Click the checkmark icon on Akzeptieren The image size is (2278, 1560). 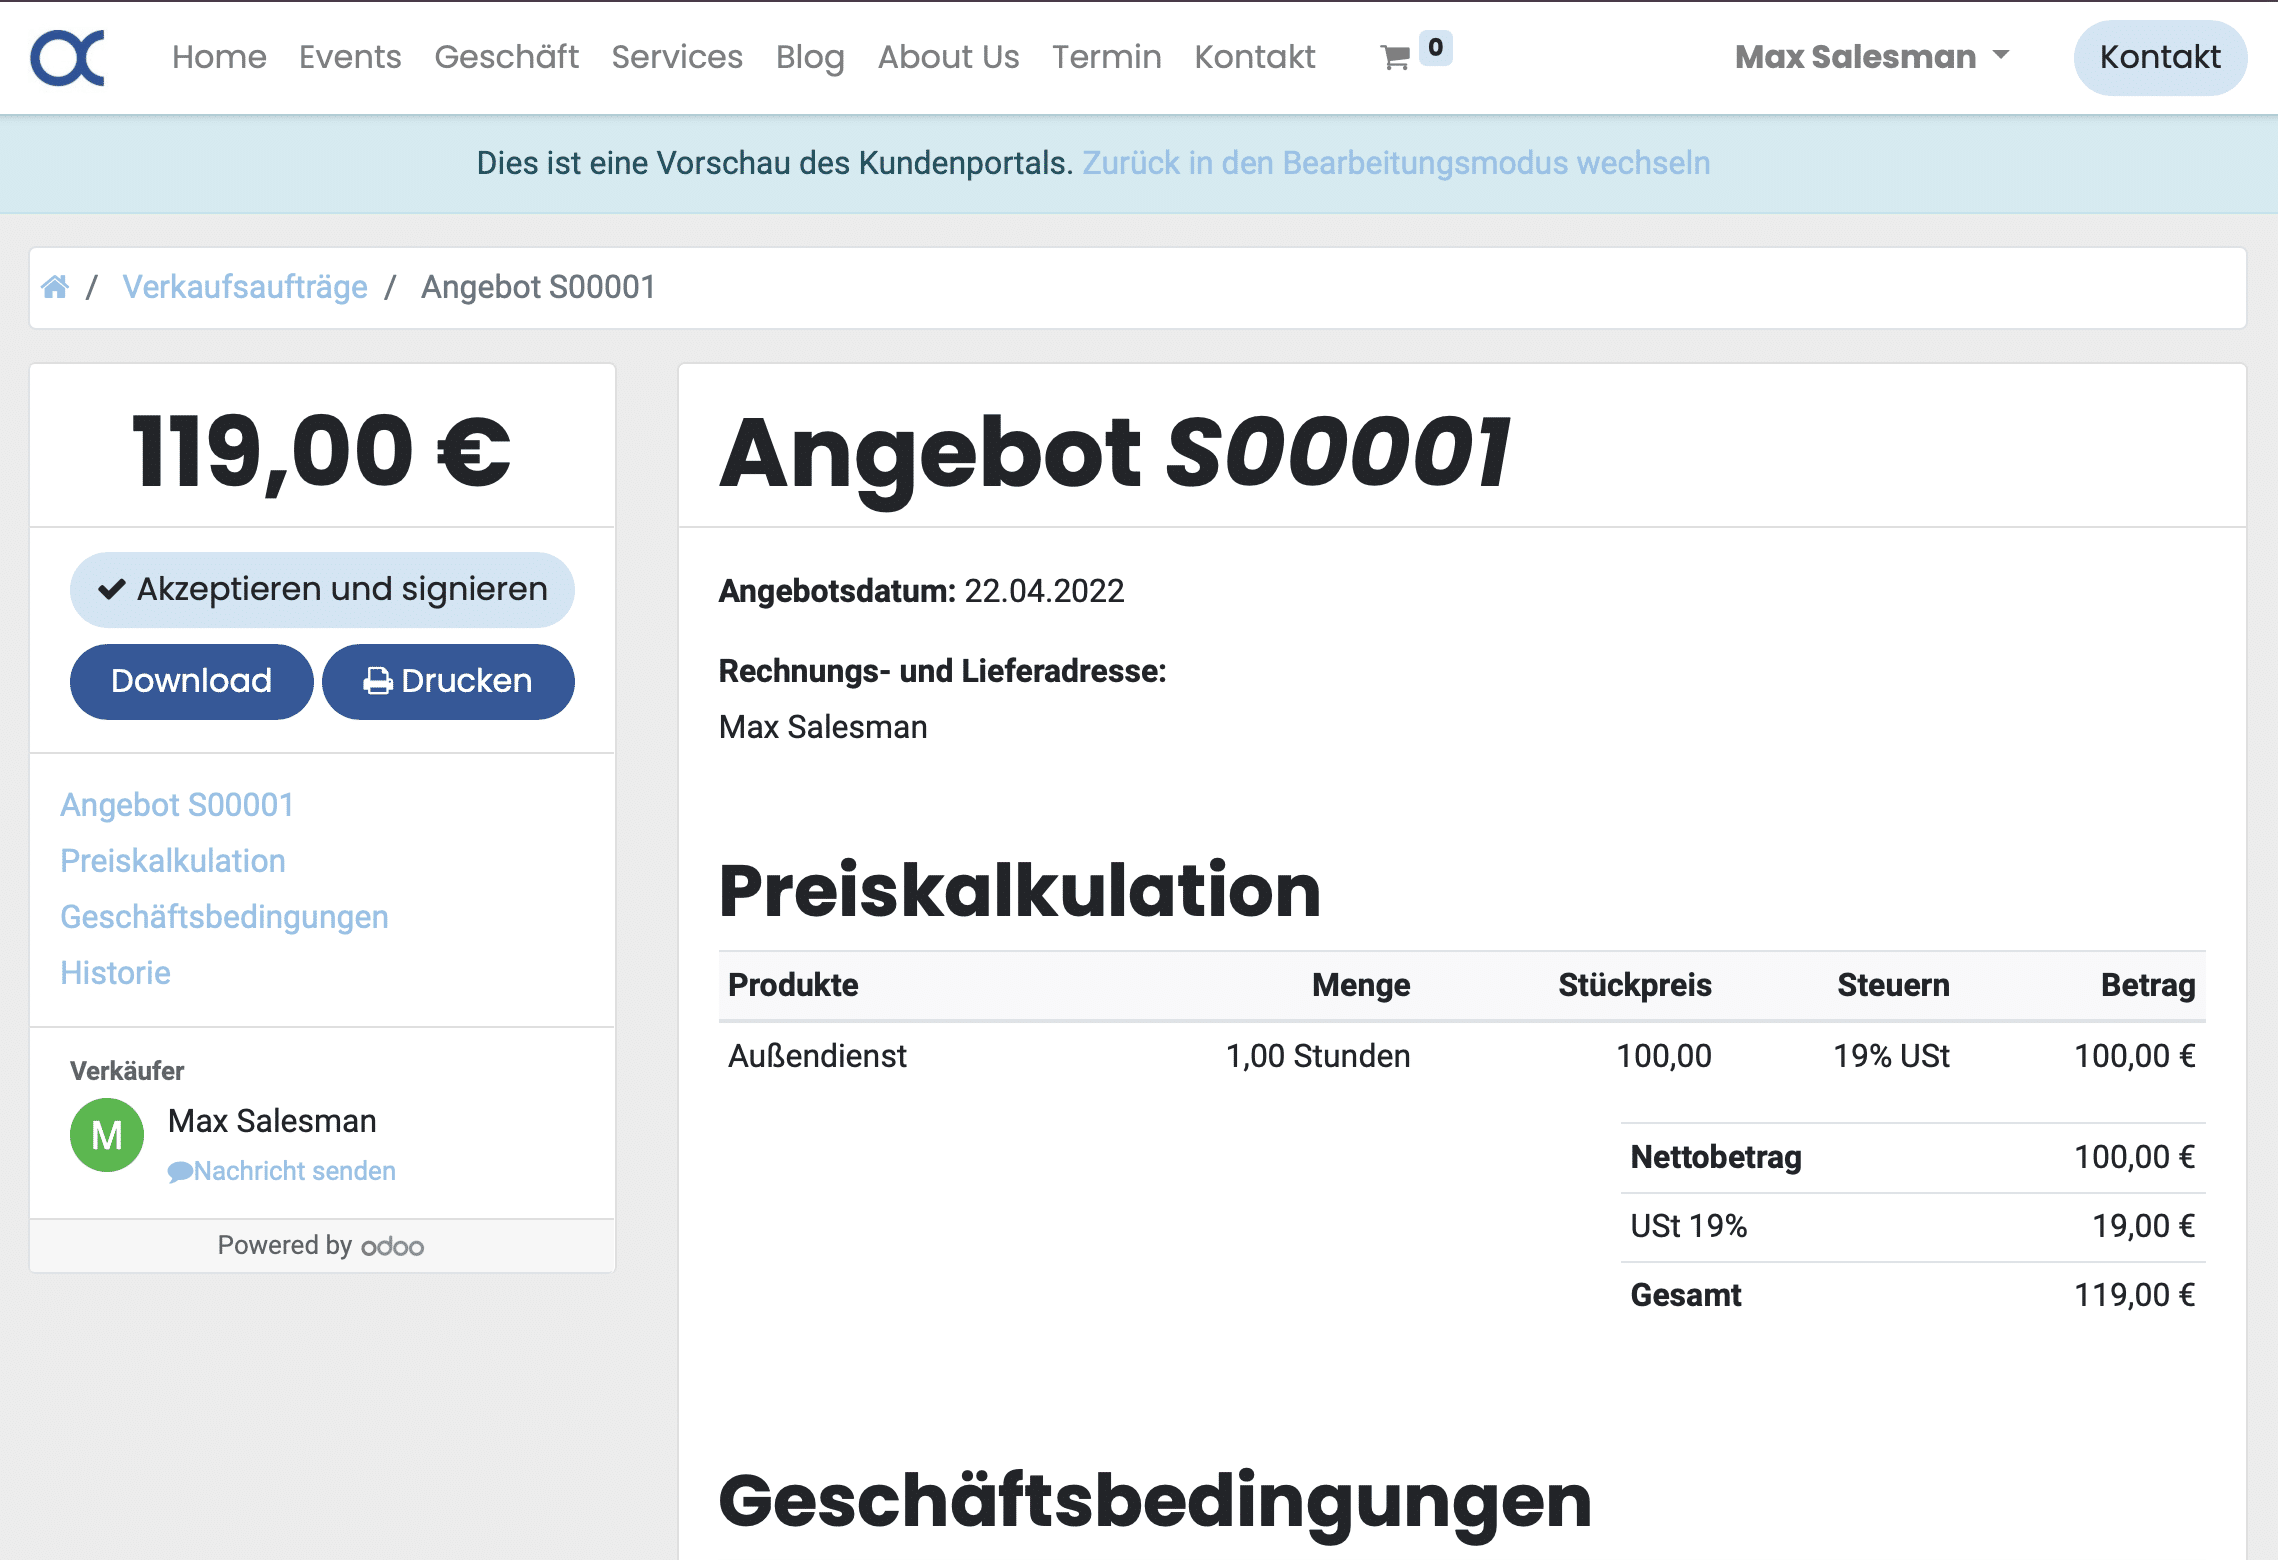[114, 589]
